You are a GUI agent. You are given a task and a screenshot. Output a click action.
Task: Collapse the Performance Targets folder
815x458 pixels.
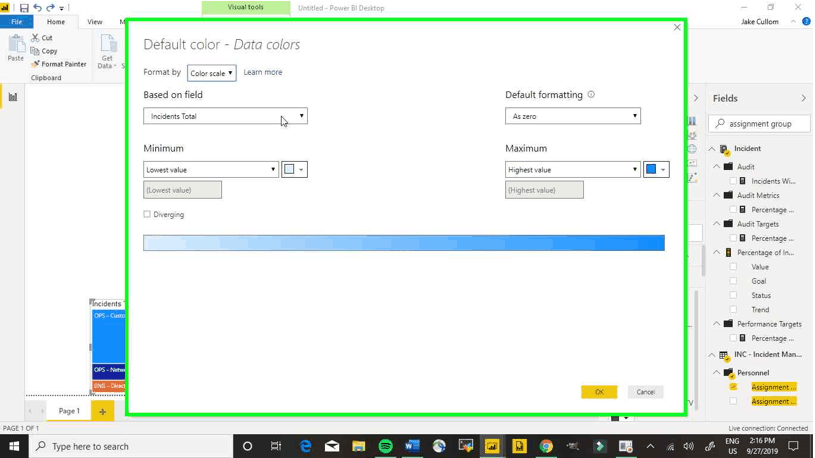pos(717,323)
